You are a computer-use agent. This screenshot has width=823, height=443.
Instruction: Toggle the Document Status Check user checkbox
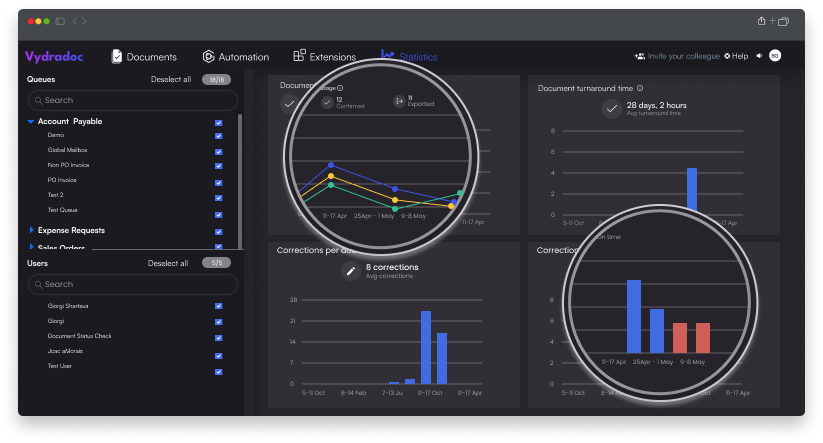click(218, 336)
